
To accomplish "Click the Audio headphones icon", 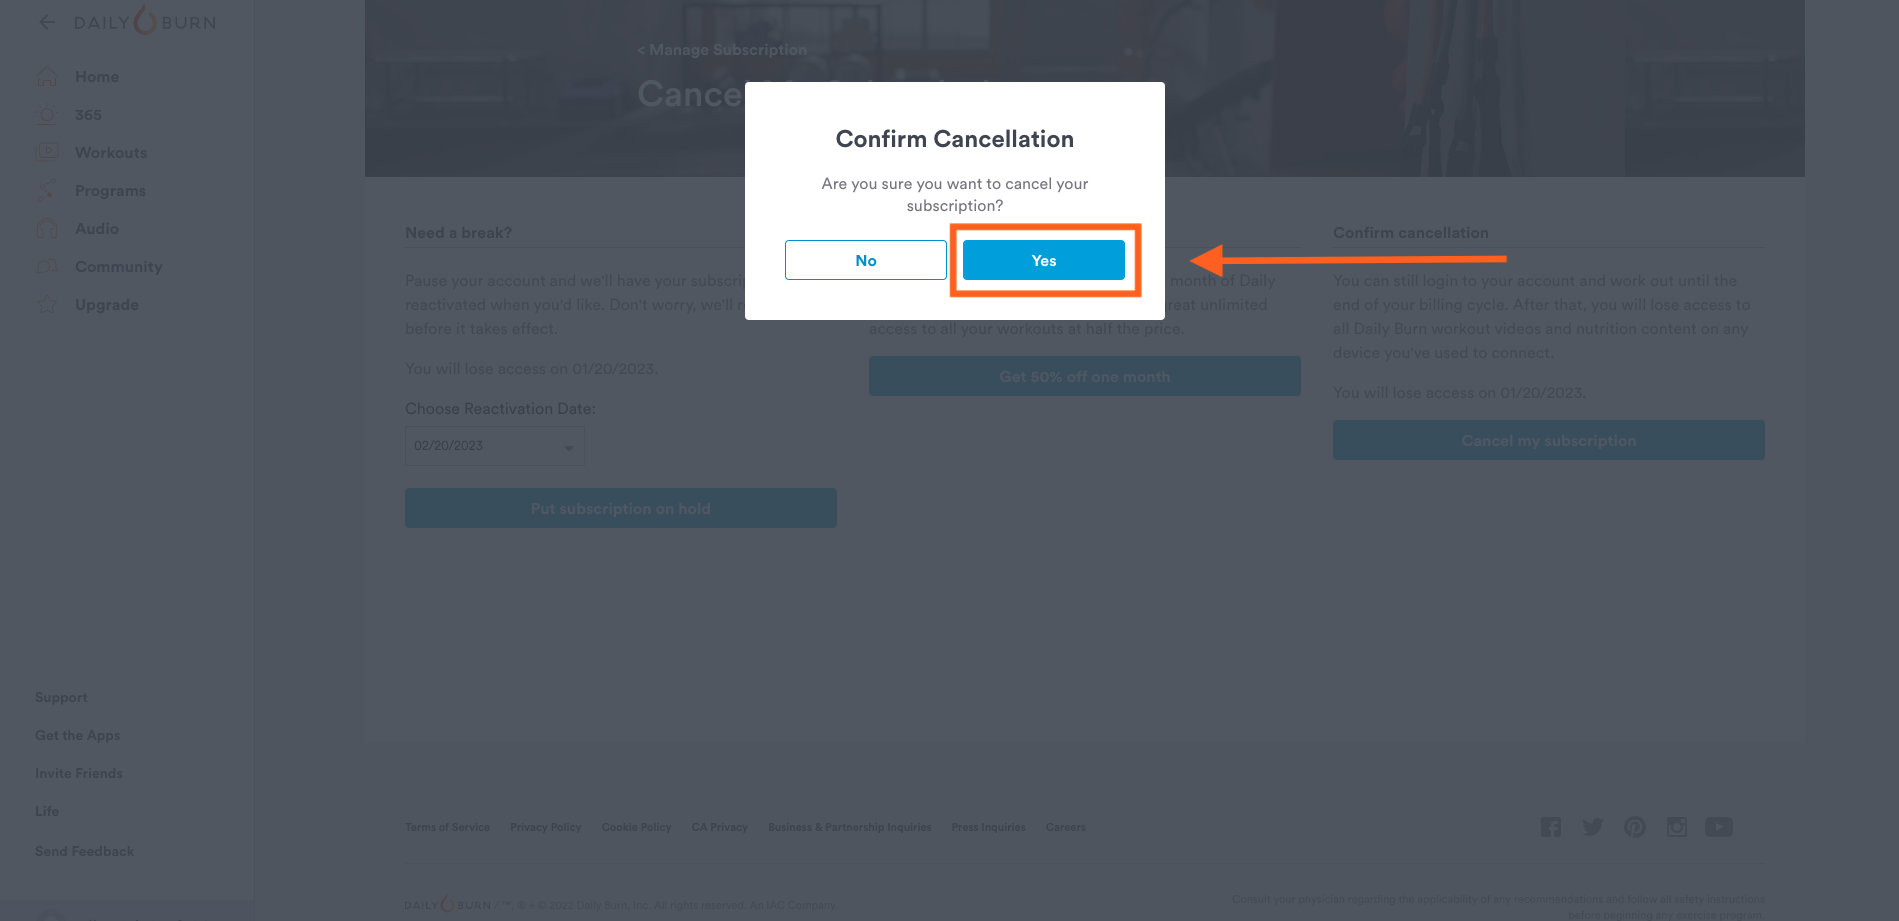I will coord(47,229).
